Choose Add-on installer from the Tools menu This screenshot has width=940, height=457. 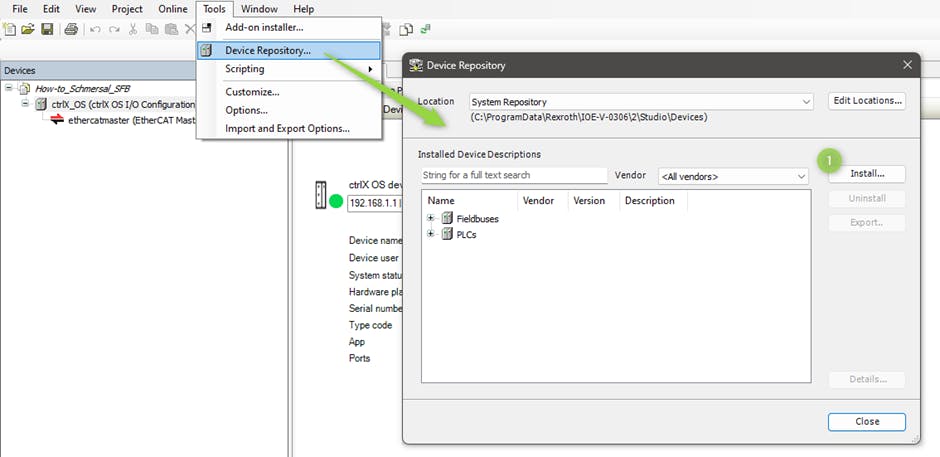tap(264, 27)
